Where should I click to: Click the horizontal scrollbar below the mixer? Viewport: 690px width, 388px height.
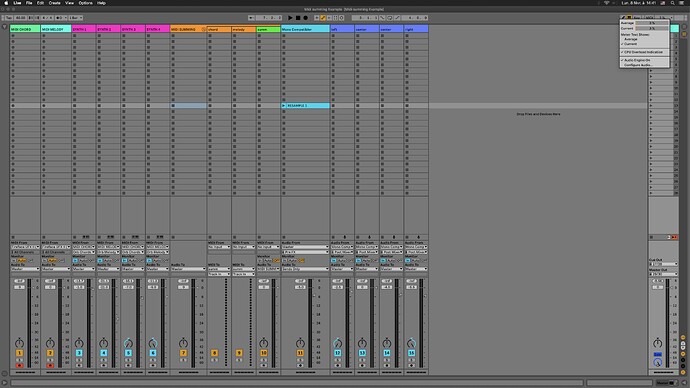[x=297, y=383]
